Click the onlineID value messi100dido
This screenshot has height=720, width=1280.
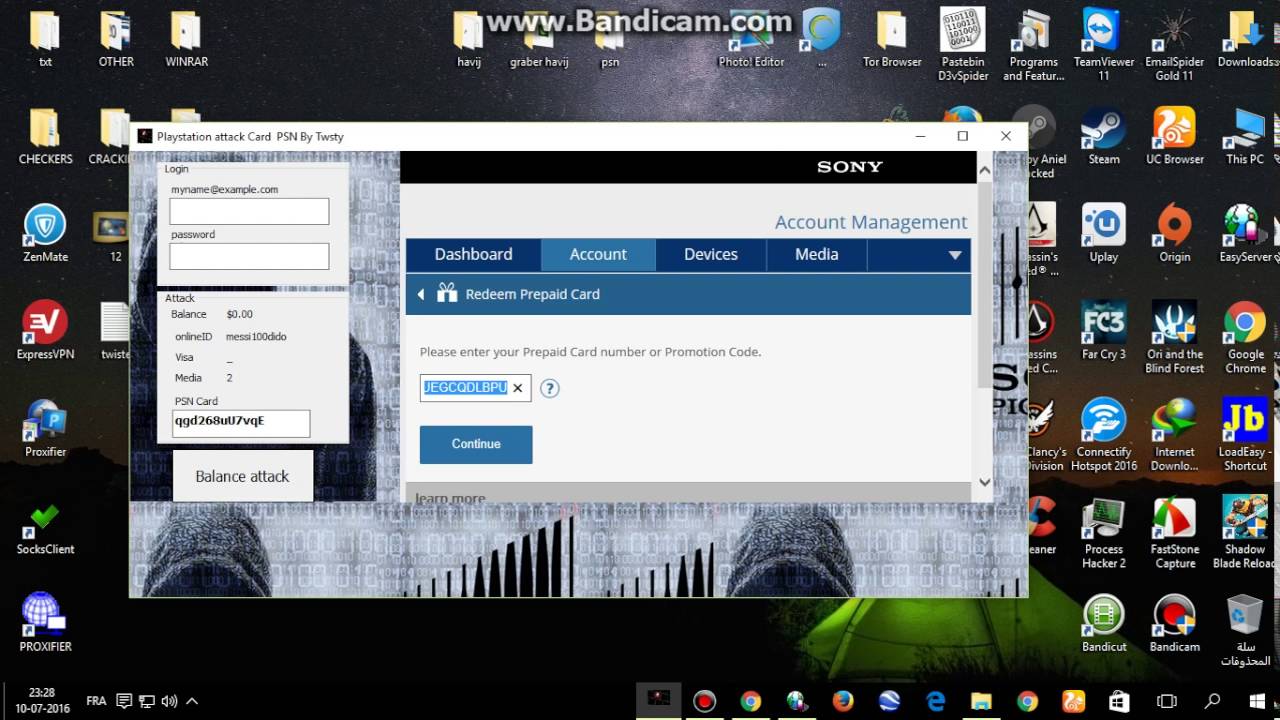tap(256, 337)
